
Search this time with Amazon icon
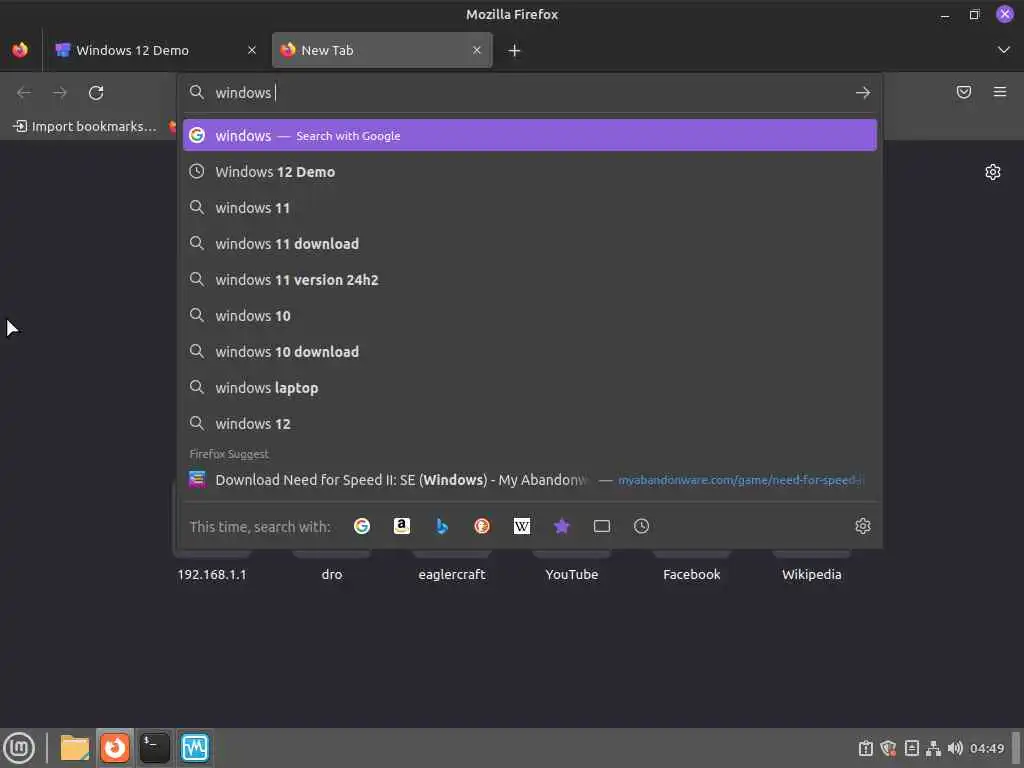[402, 526]
